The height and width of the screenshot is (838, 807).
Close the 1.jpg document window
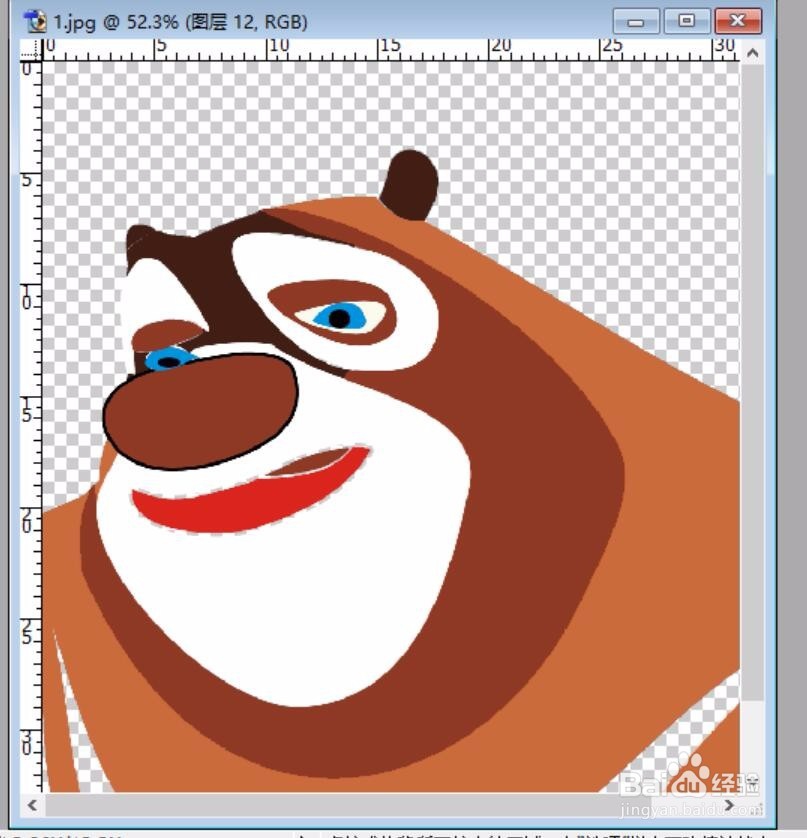click(738, 21)
